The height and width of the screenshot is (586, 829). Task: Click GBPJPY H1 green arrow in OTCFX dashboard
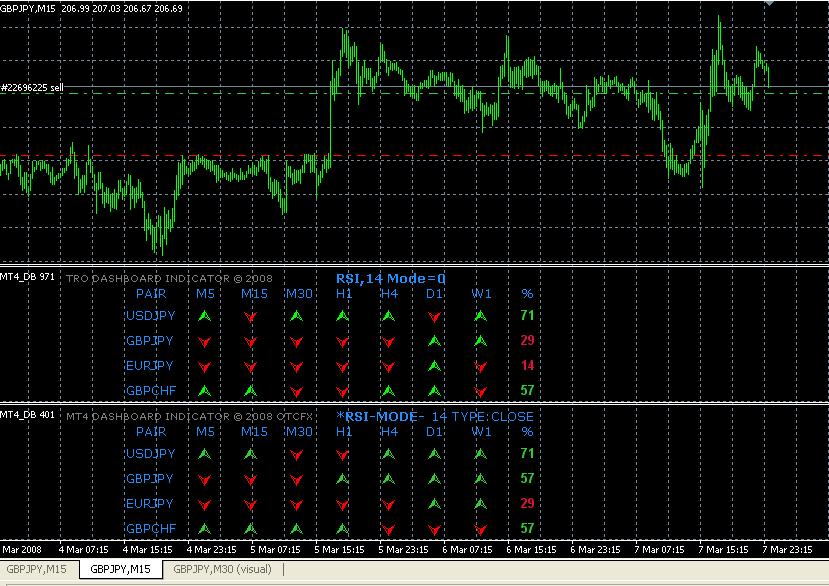[x=342, y=479]
